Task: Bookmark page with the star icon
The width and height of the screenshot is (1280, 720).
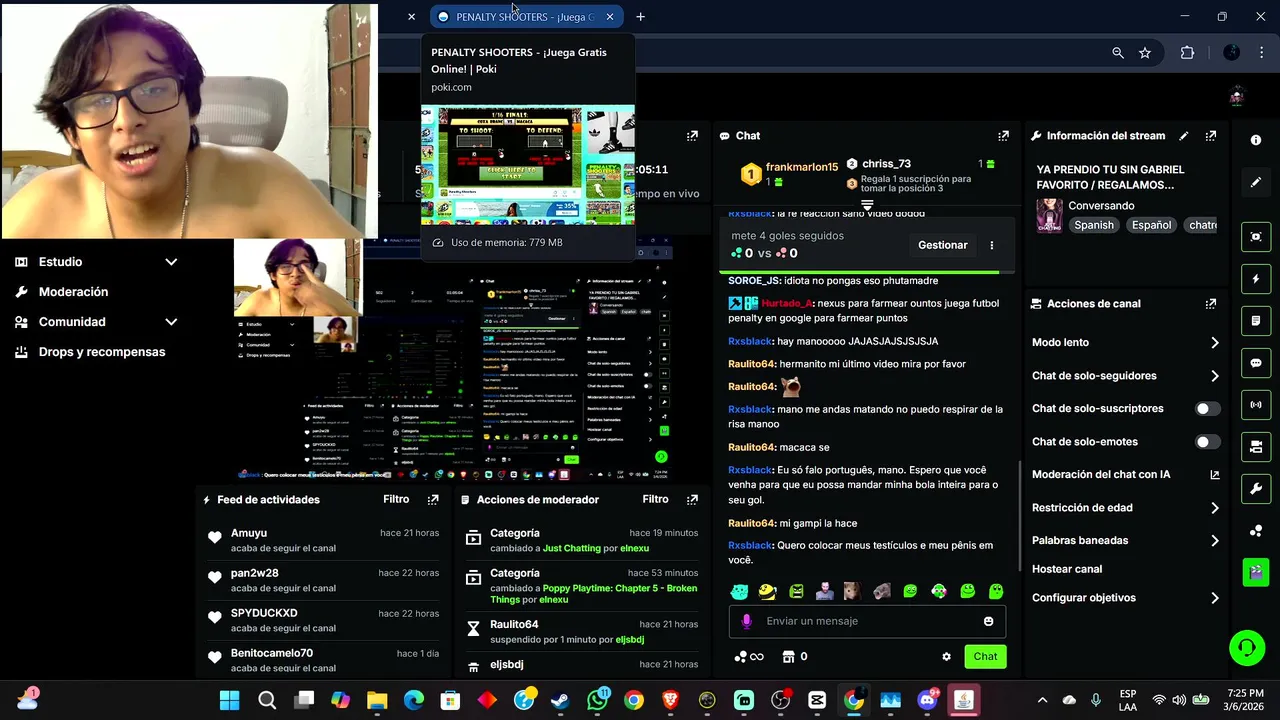Action: click(1145, 53)
